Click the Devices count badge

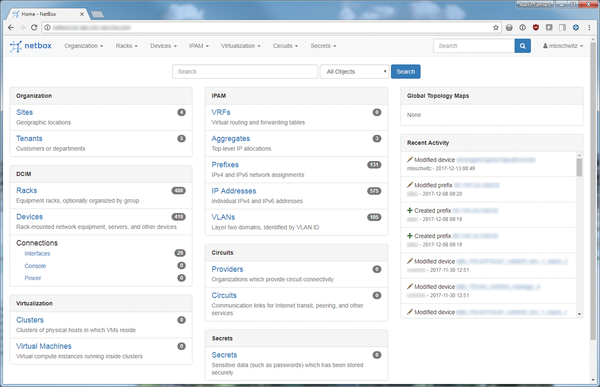[x=179, y=217]
